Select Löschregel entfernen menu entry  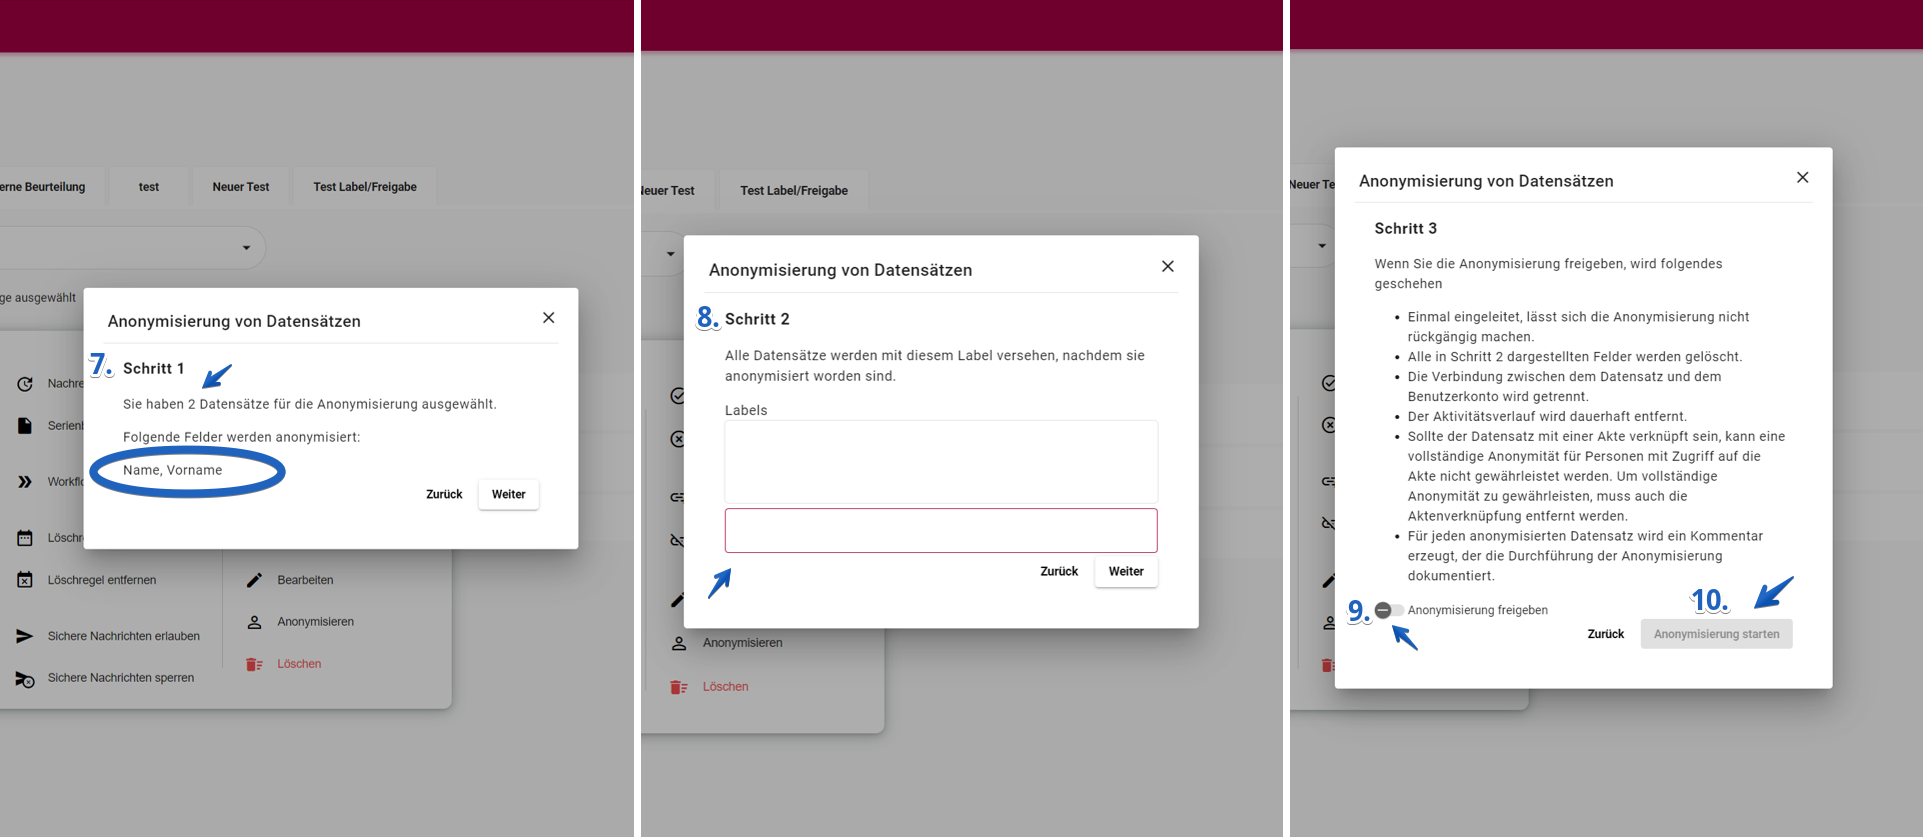tap(102, 580)
